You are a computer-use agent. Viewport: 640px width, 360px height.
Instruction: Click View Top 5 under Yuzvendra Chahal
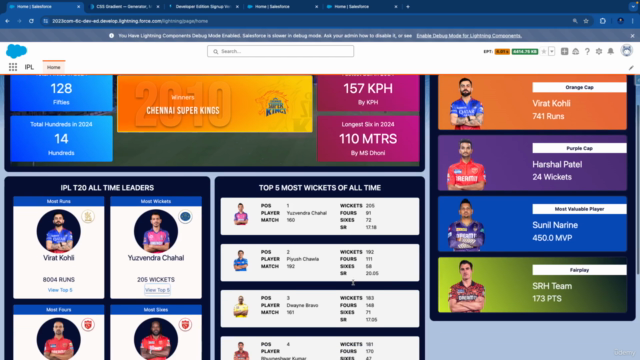tap(157, 290)
